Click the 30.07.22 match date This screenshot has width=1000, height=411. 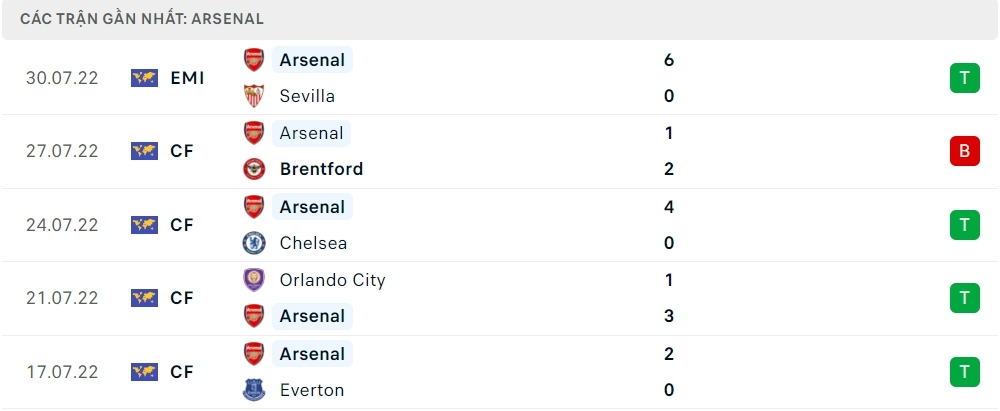point(62,78)
